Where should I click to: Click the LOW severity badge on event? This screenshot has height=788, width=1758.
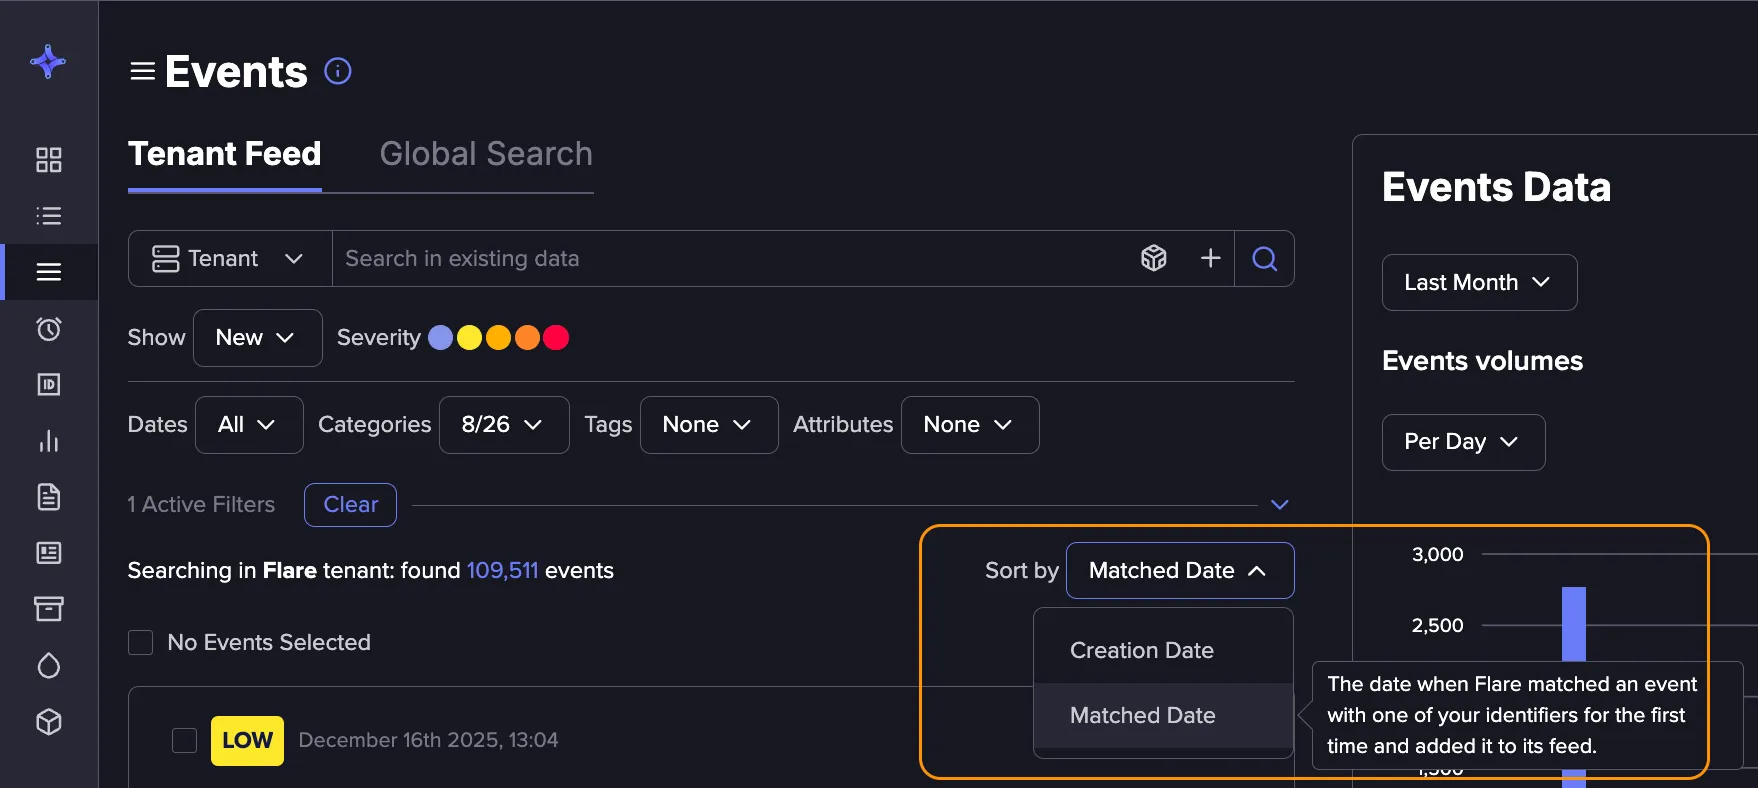click(x=247, y=740)
